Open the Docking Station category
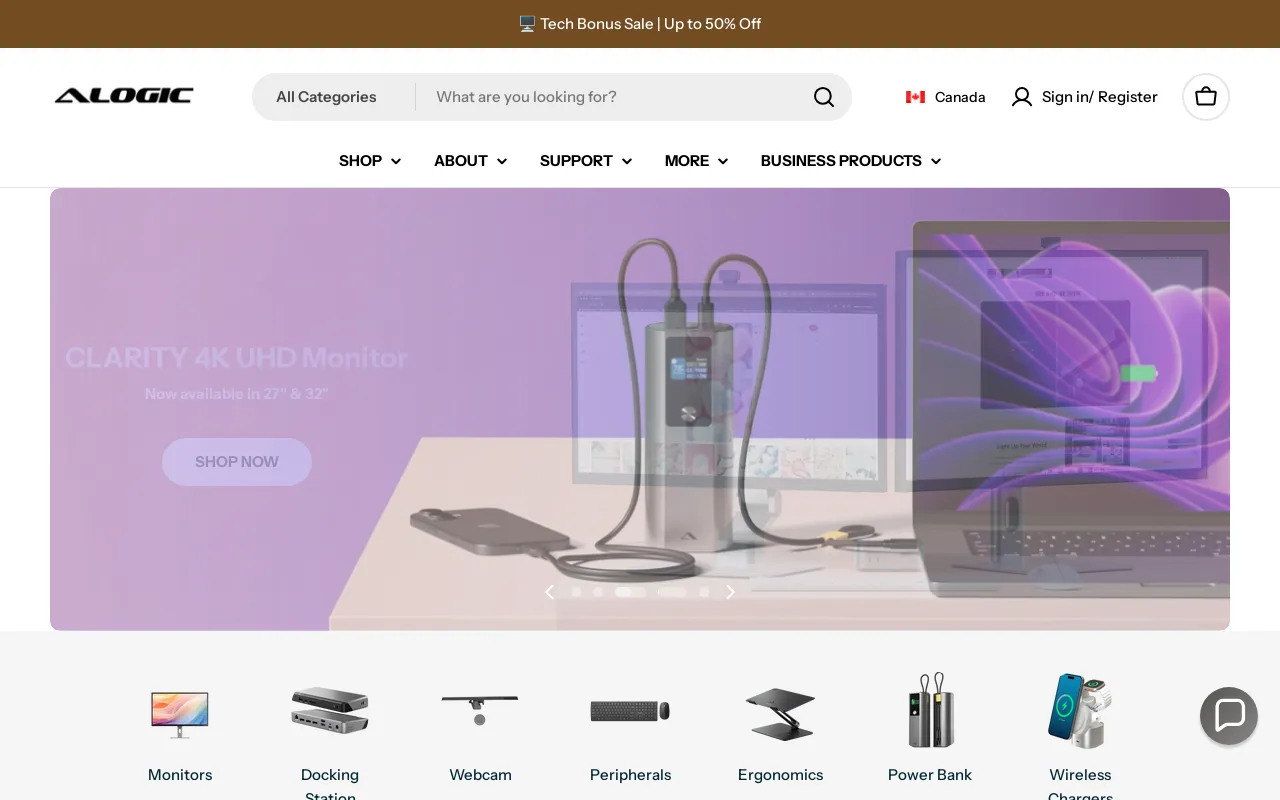Screen dimensions: 1280x800 330,711
